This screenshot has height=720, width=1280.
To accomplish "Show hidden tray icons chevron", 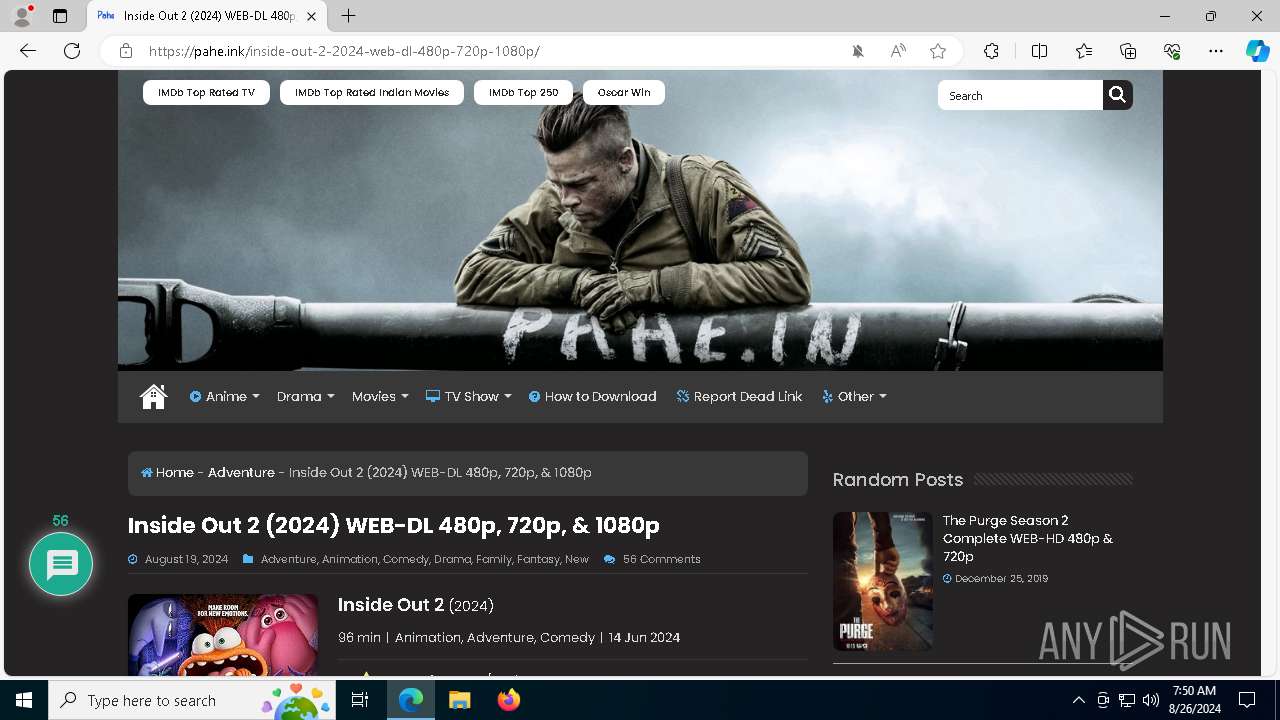I will 1078,700.
